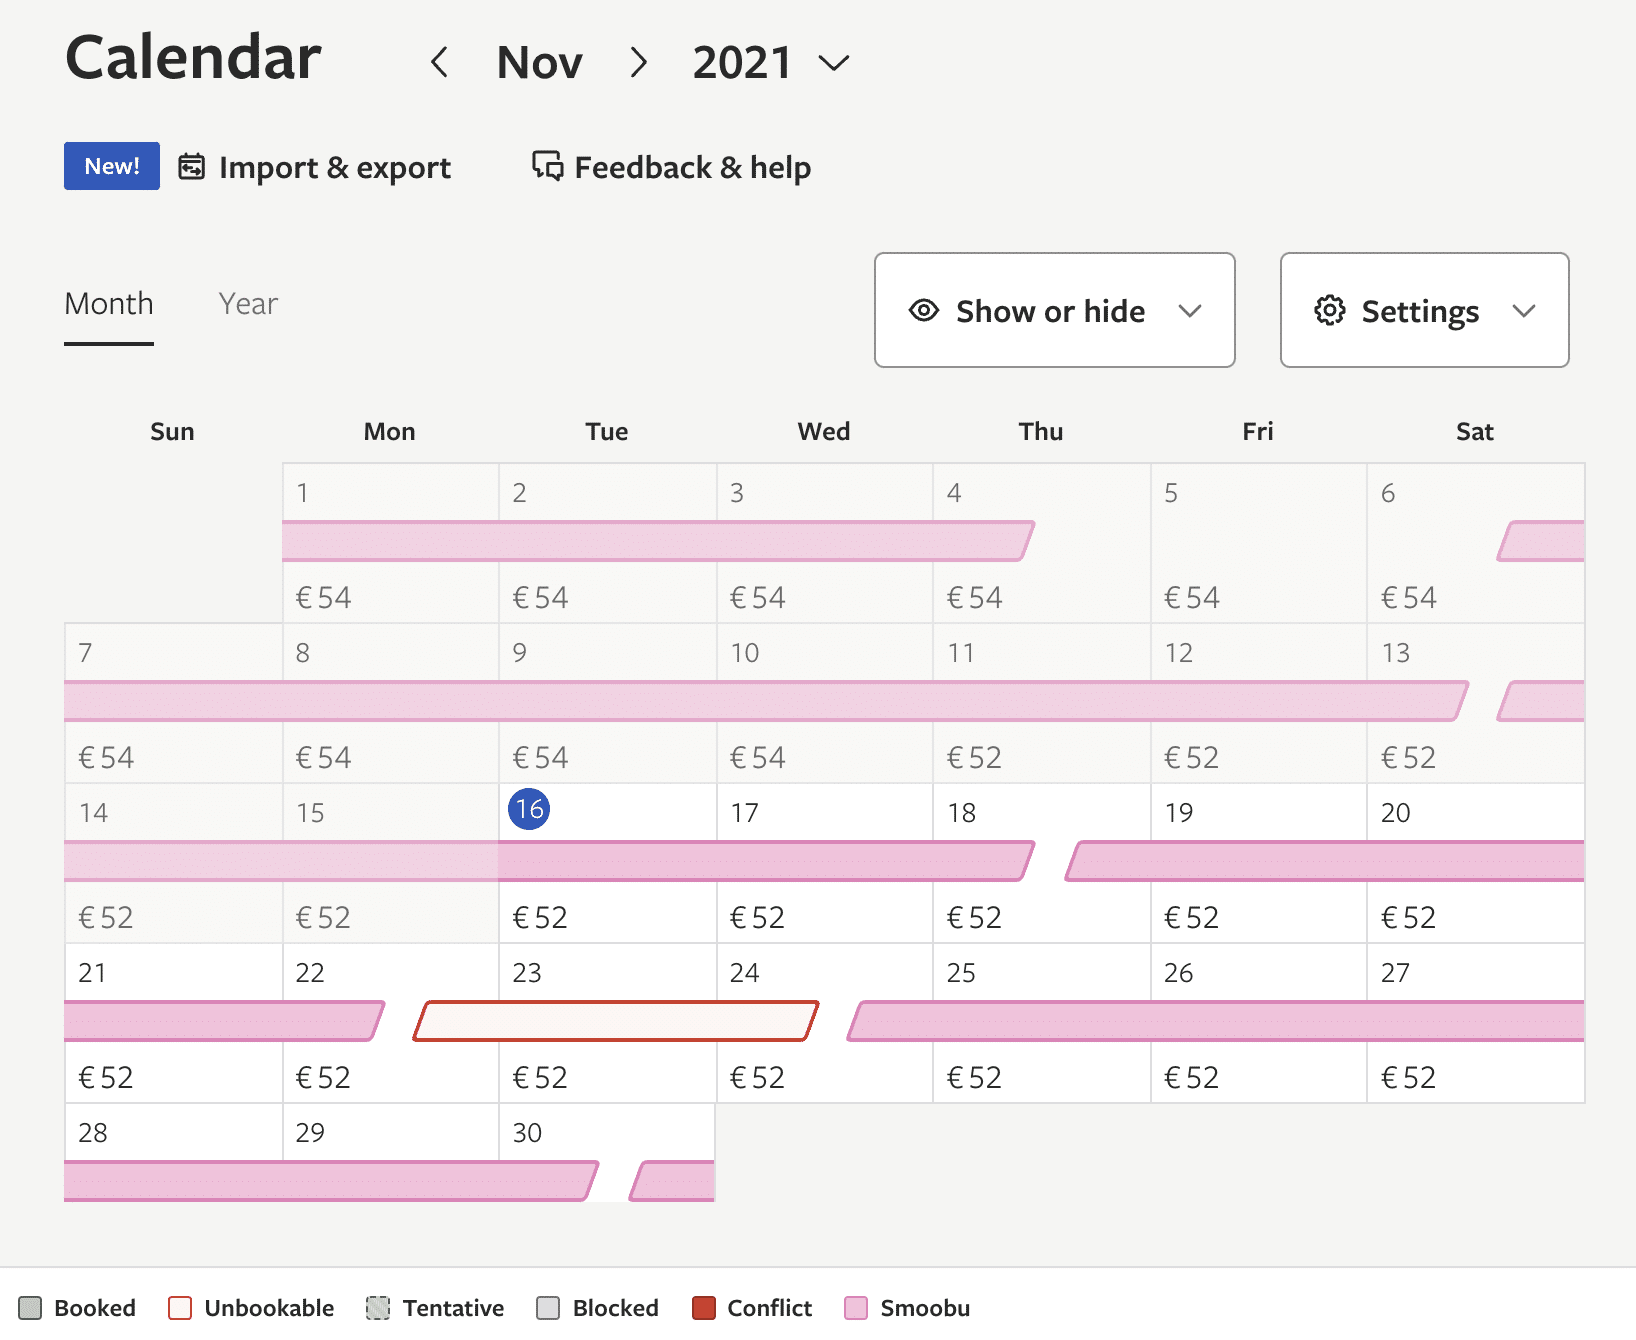Click the Nov month label

point(539,62)
